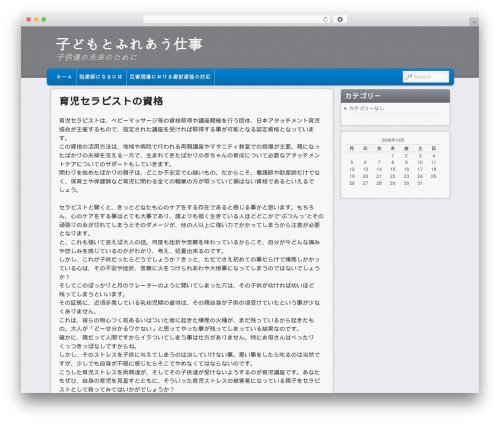Click the 月 weekday column header
500x423 pixels.
coord(352,148)
